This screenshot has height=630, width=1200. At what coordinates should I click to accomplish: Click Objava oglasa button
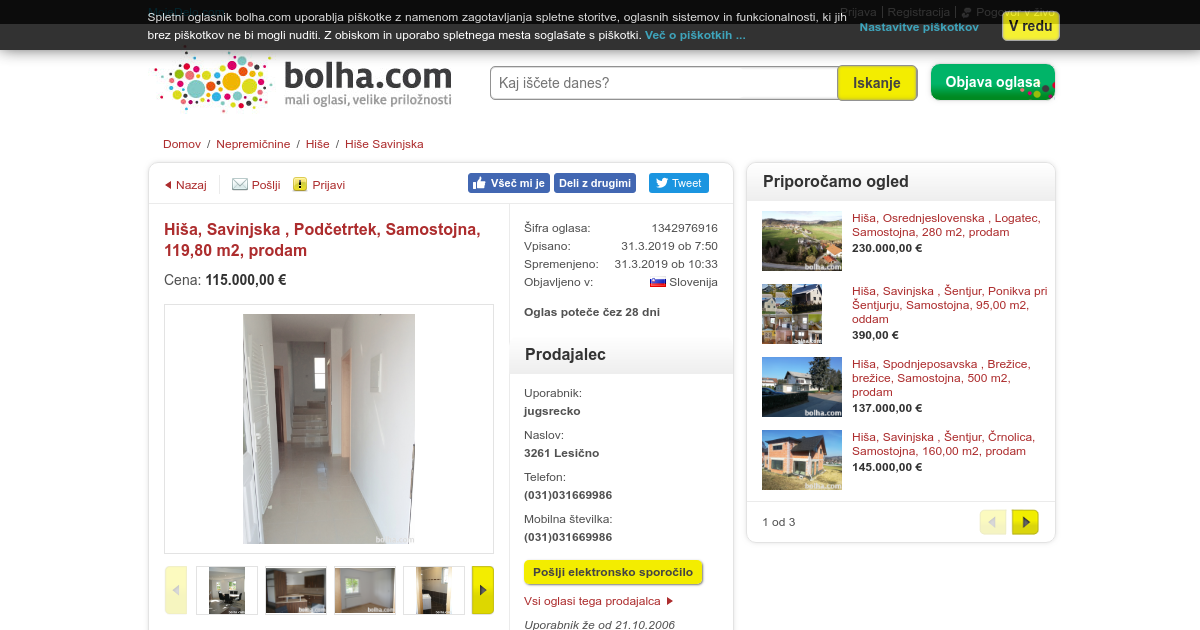pyautogui.click(x=993, y=82)
